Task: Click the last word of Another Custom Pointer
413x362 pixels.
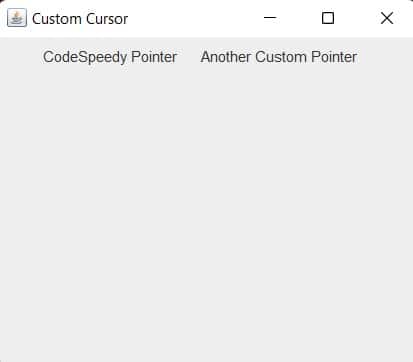Action: click(334, 57)
